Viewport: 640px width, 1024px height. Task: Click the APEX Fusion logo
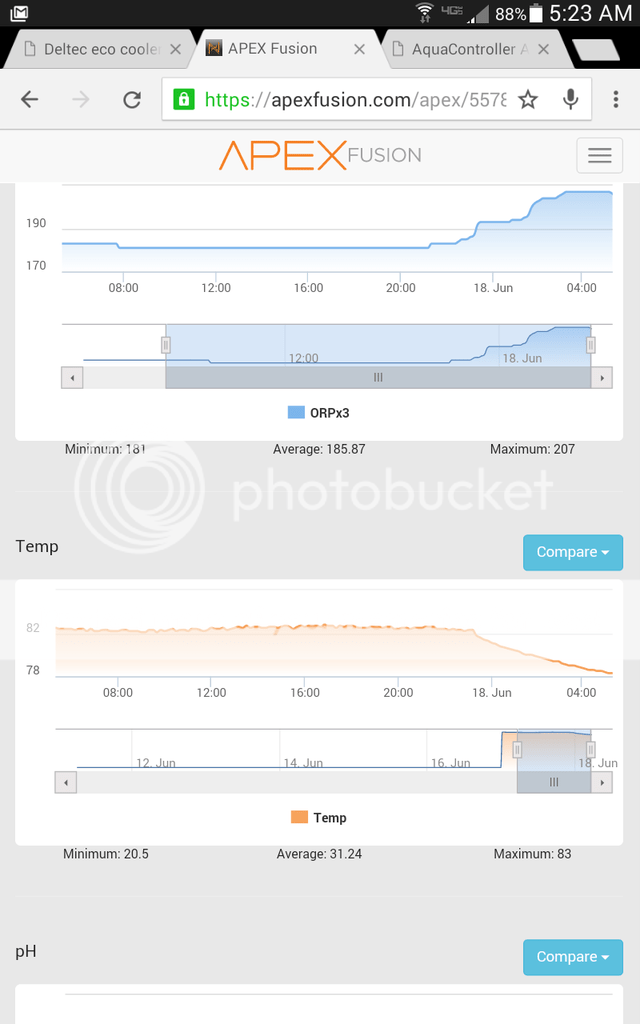319,155
